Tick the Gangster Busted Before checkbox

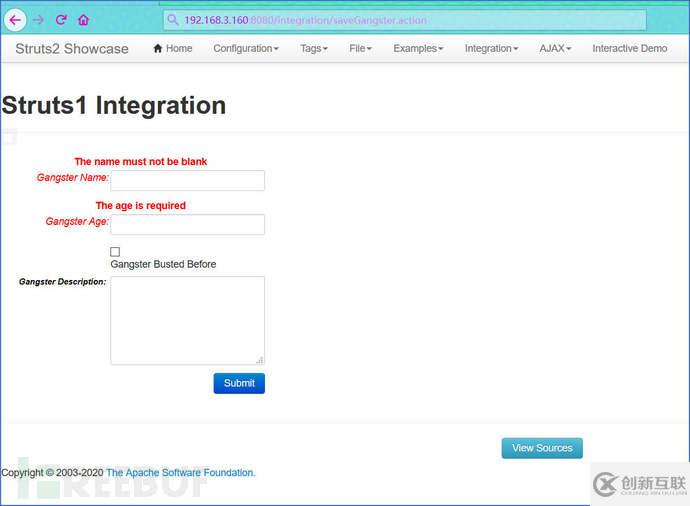coord(115,252)
